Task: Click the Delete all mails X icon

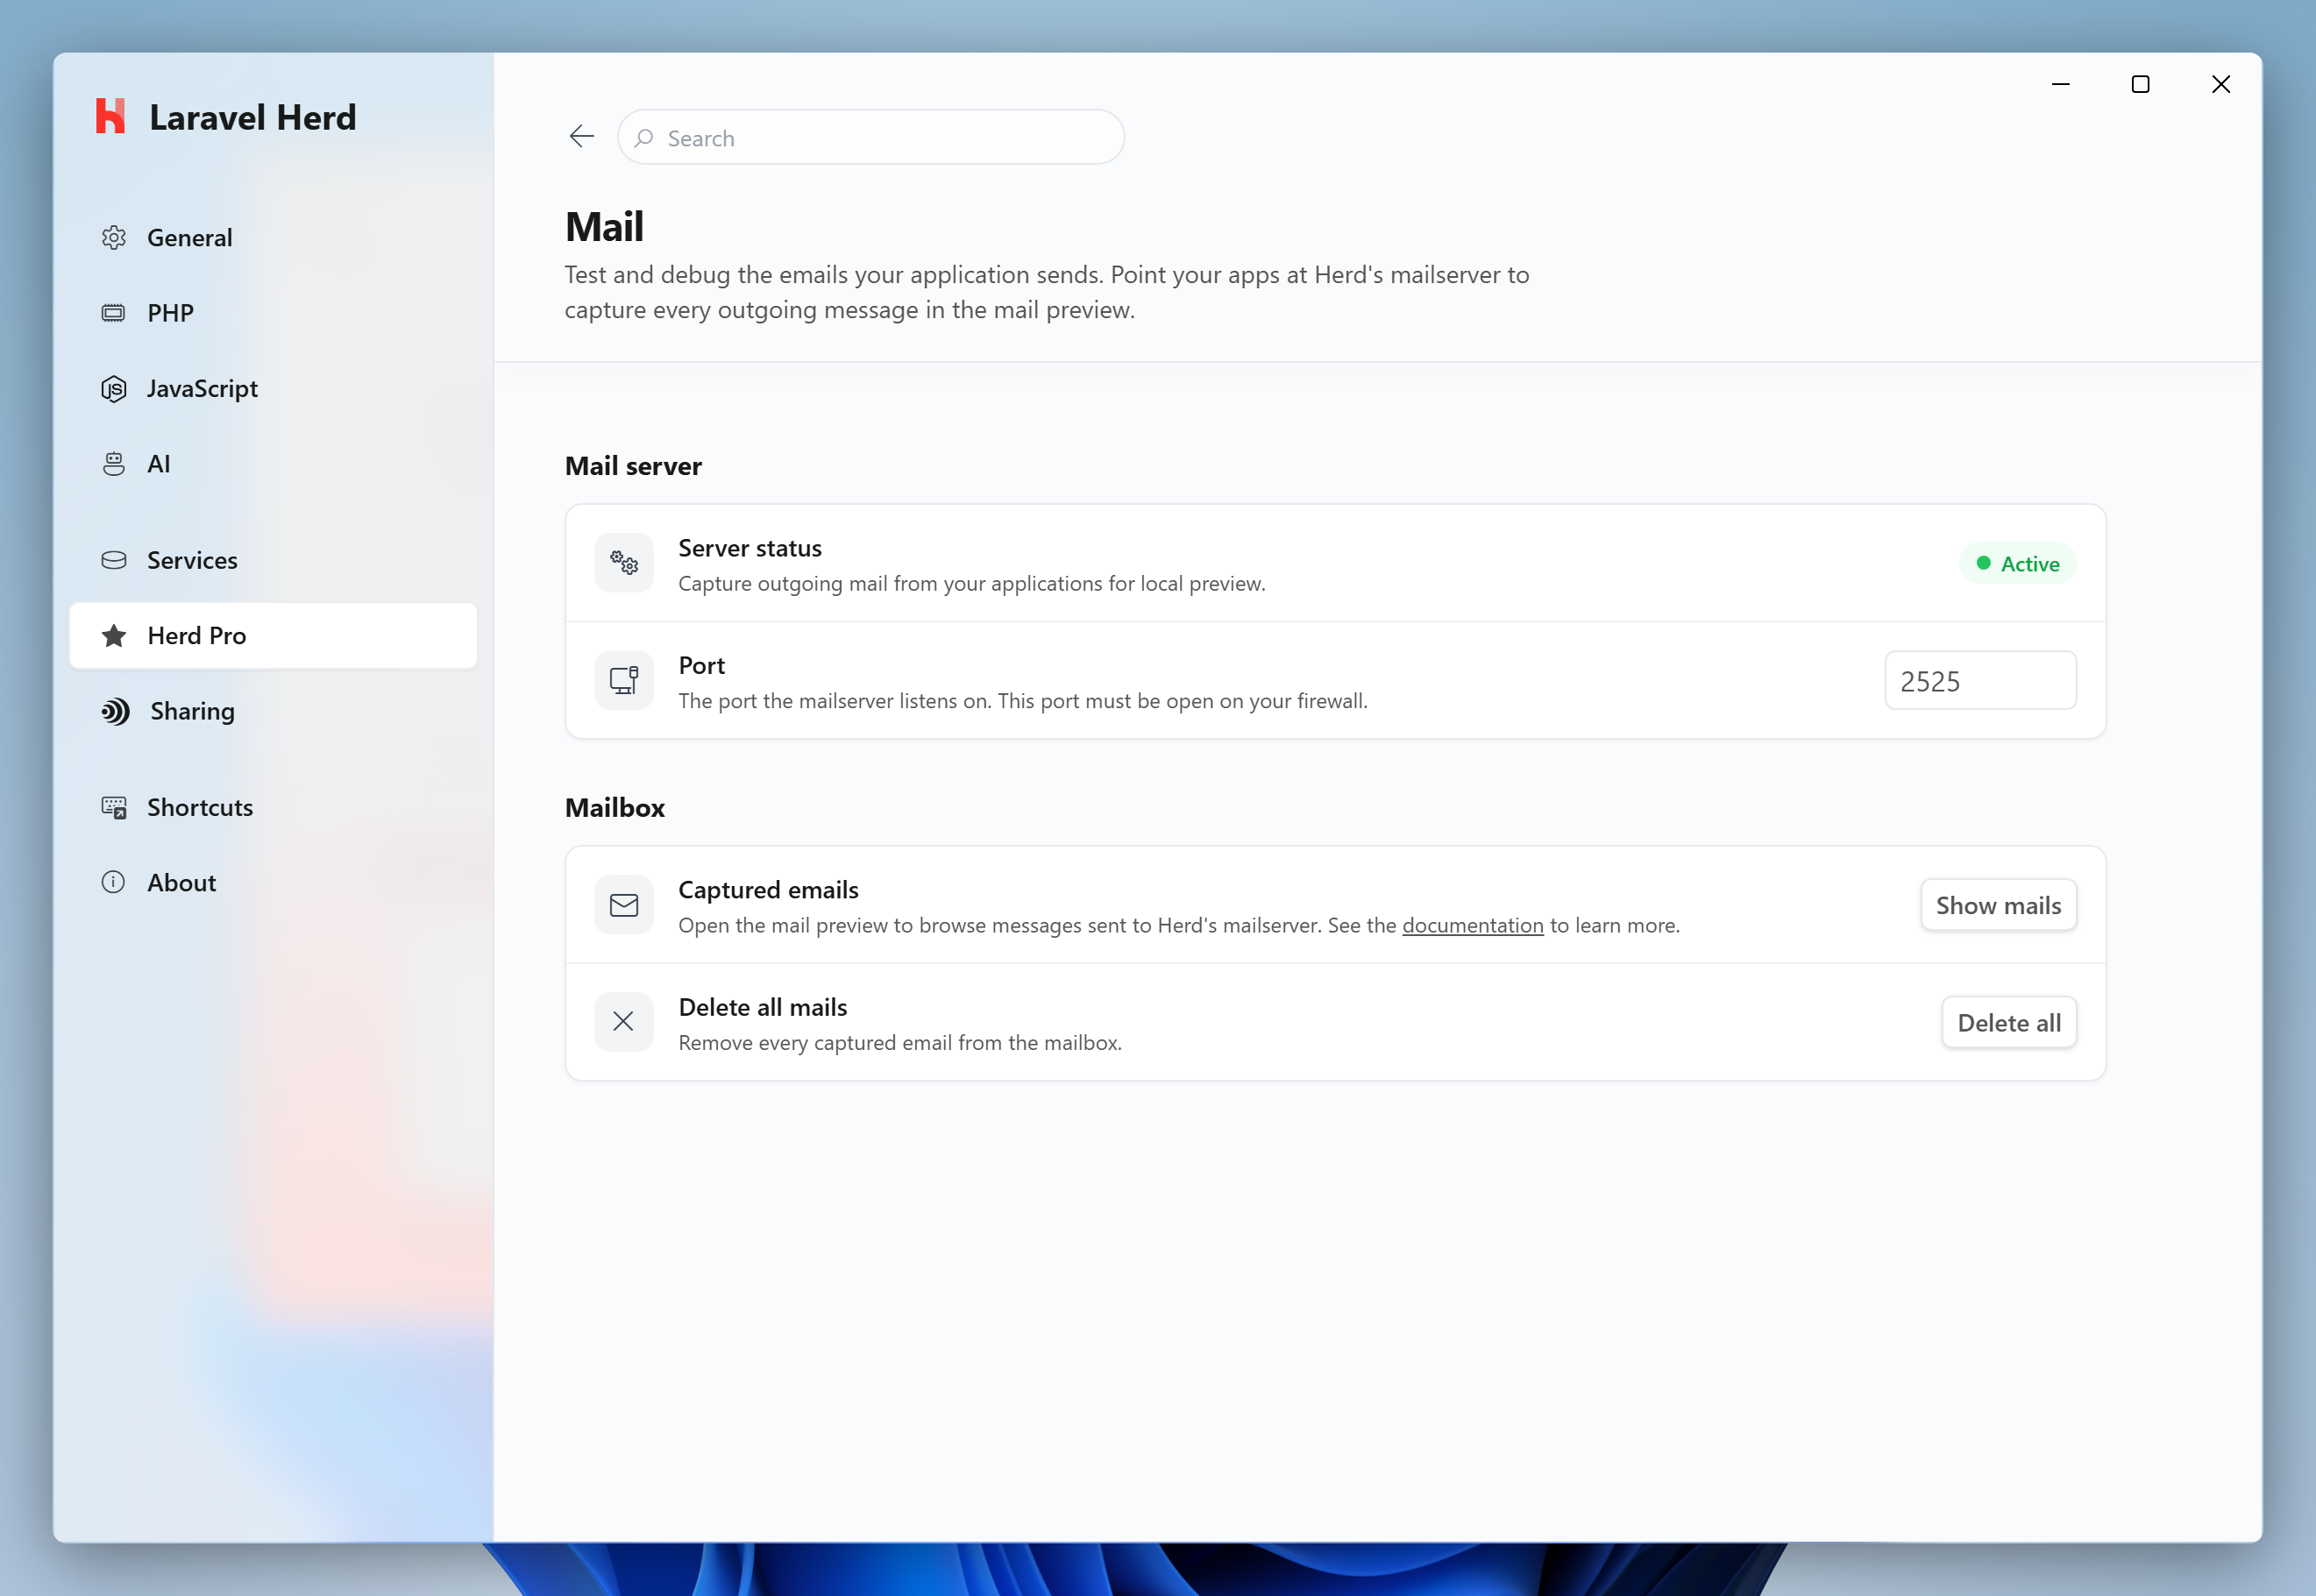Action: [624, 1022]
